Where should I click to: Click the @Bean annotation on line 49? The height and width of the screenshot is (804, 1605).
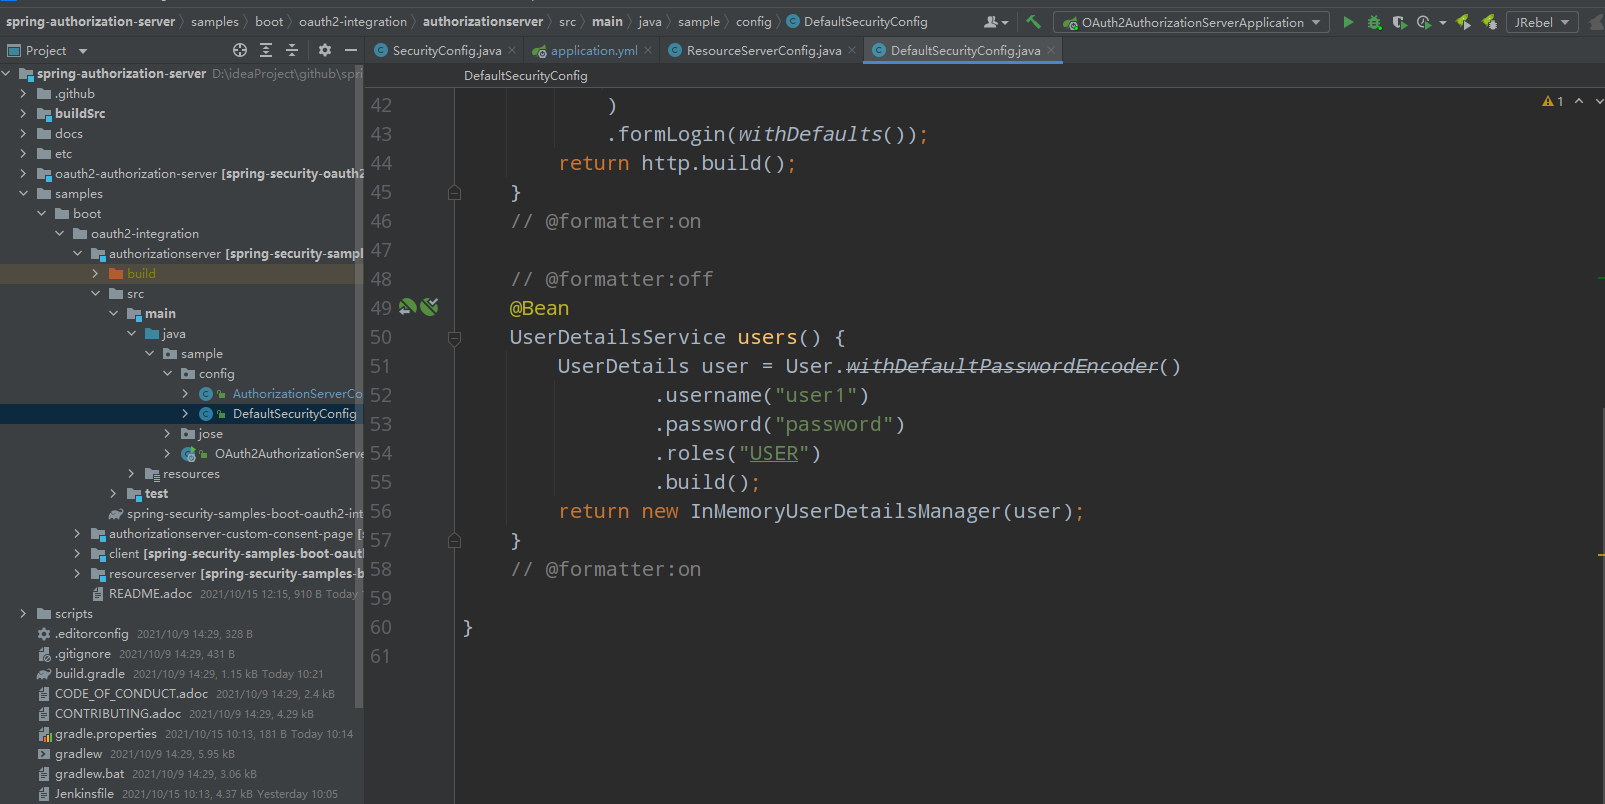(x=539, y=308)
